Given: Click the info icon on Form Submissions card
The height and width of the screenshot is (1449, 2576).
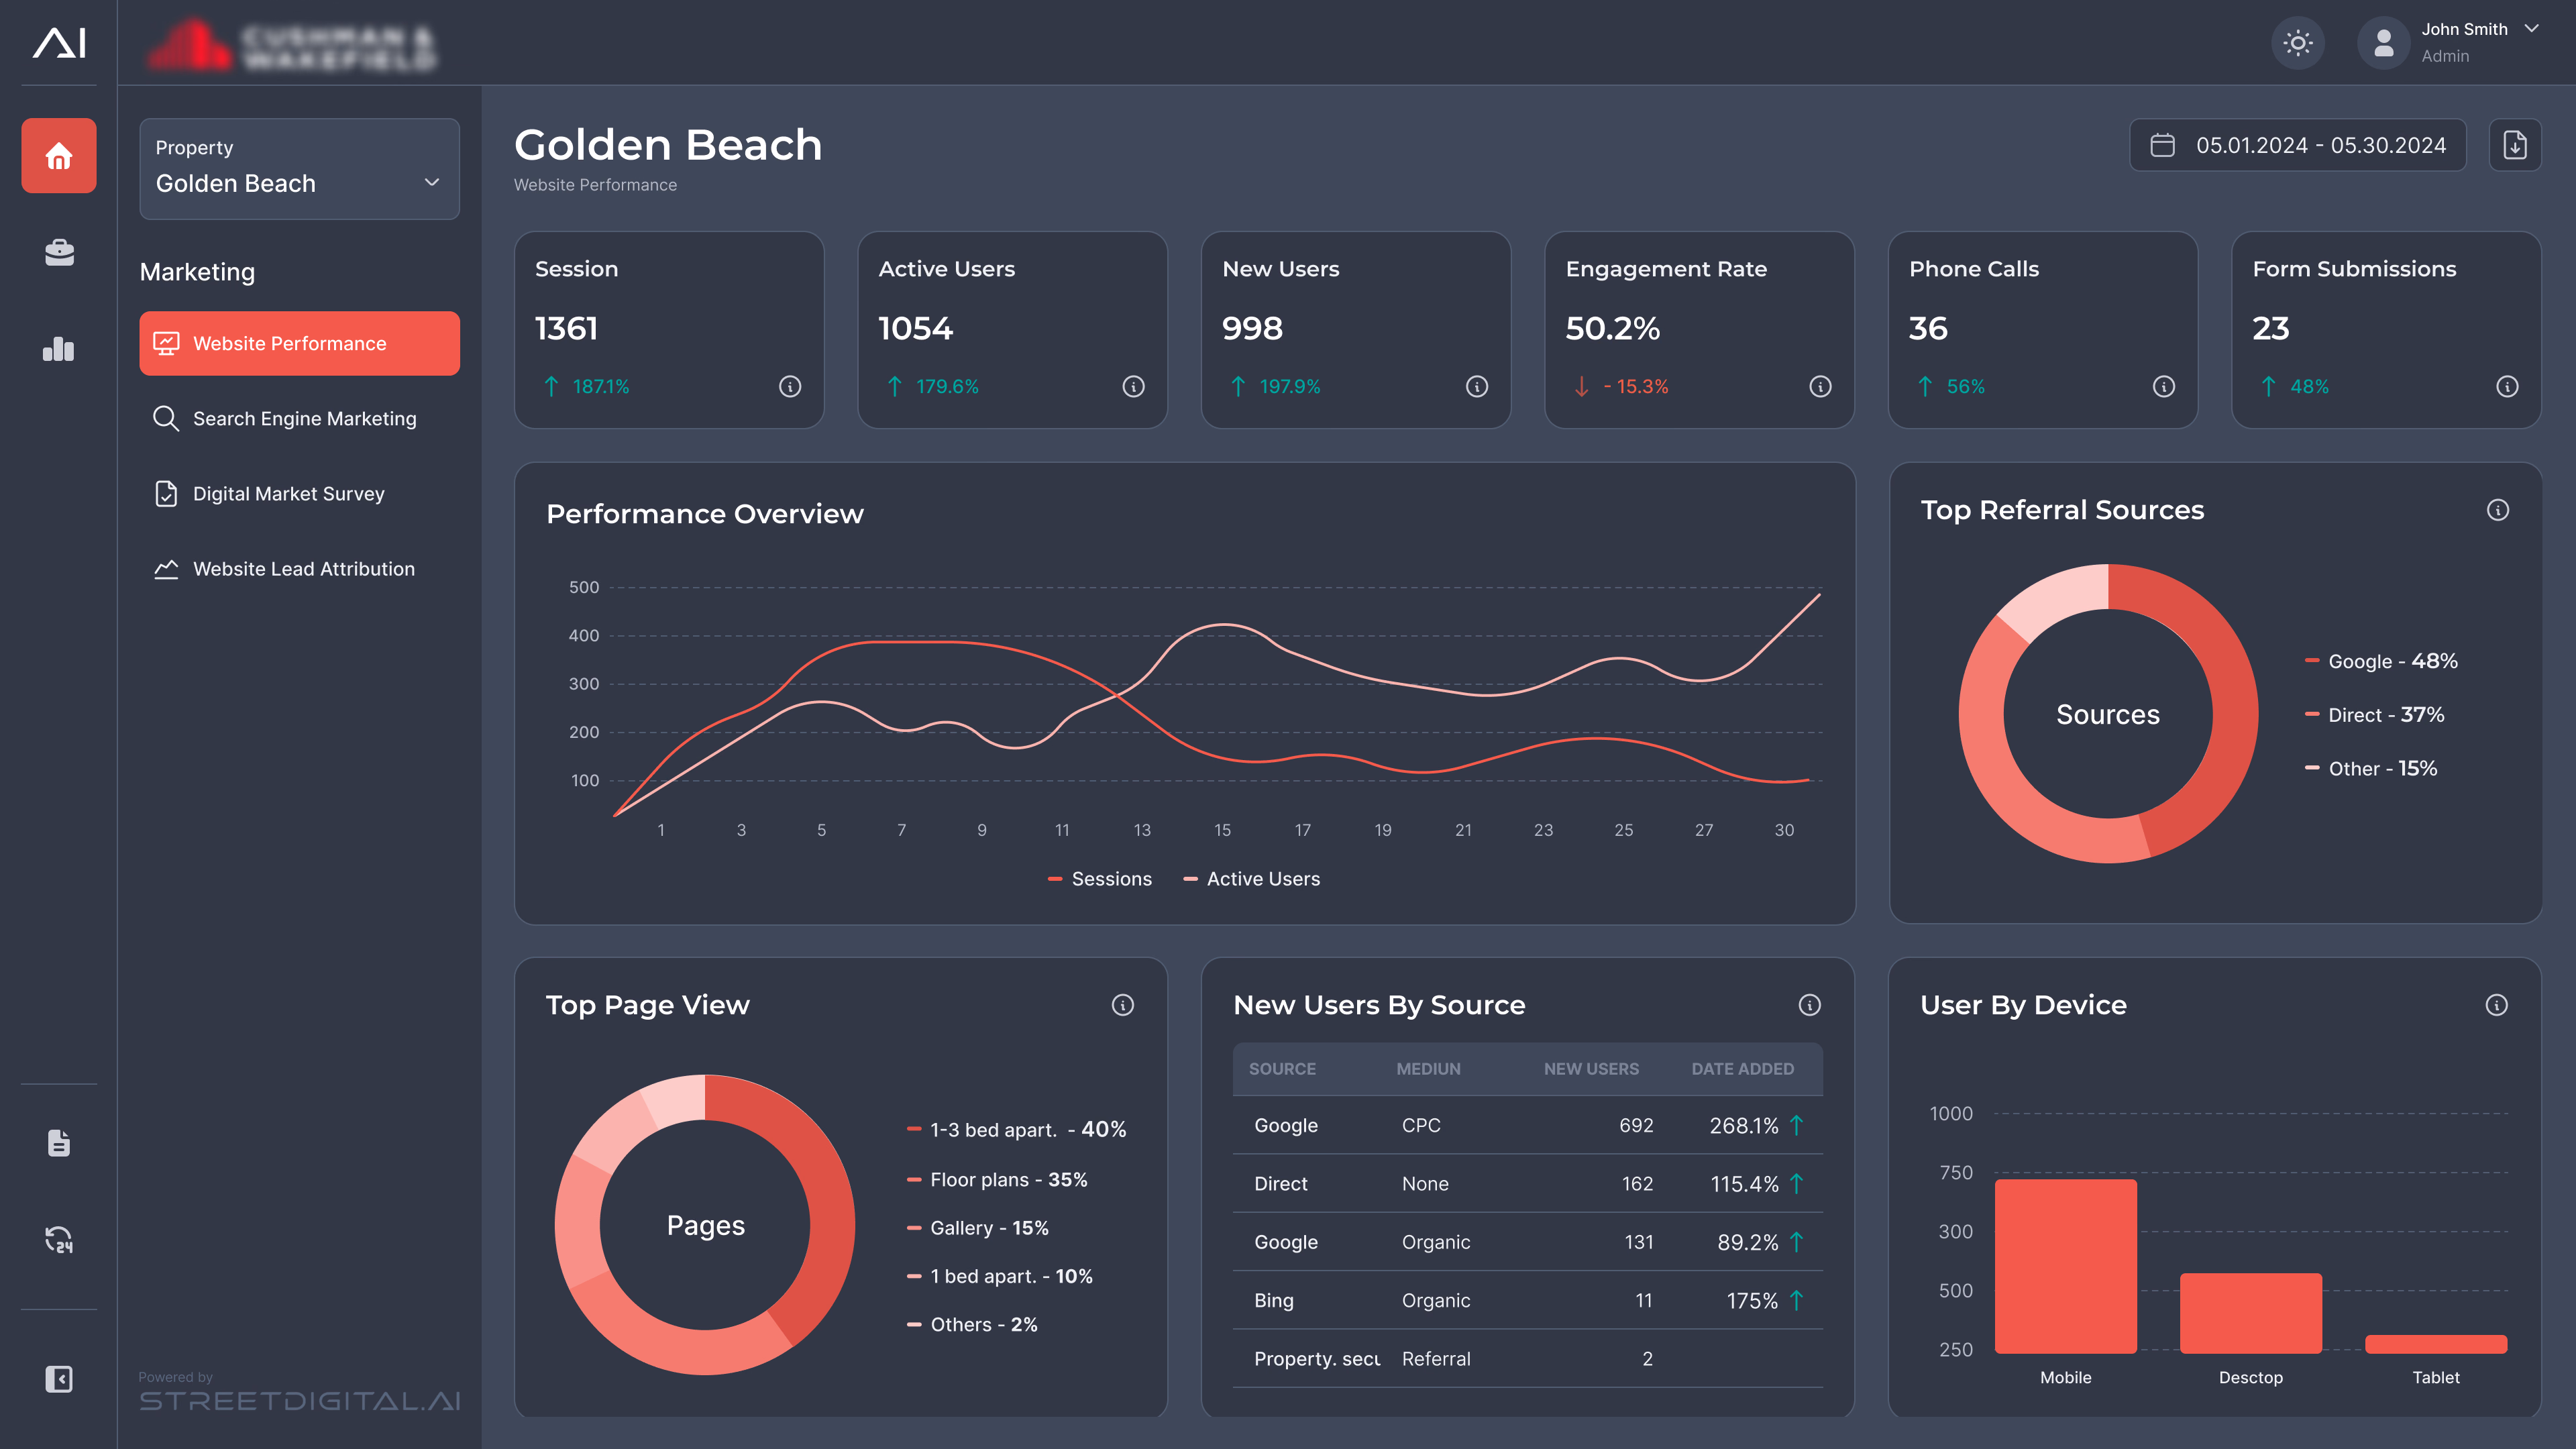Looking at the screenshot, I should click(x=2507, y=386).
